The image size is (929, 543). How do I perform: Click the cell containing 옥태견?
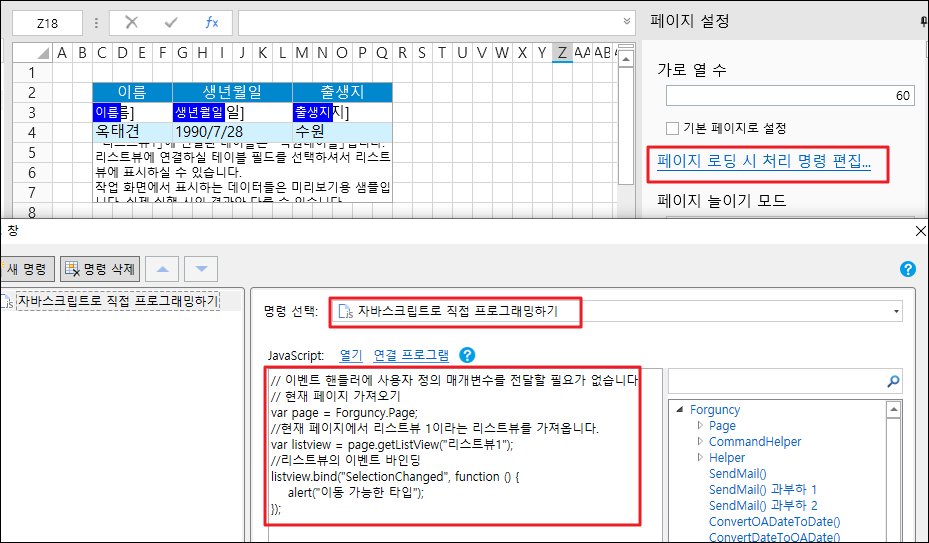pos(132,132)
